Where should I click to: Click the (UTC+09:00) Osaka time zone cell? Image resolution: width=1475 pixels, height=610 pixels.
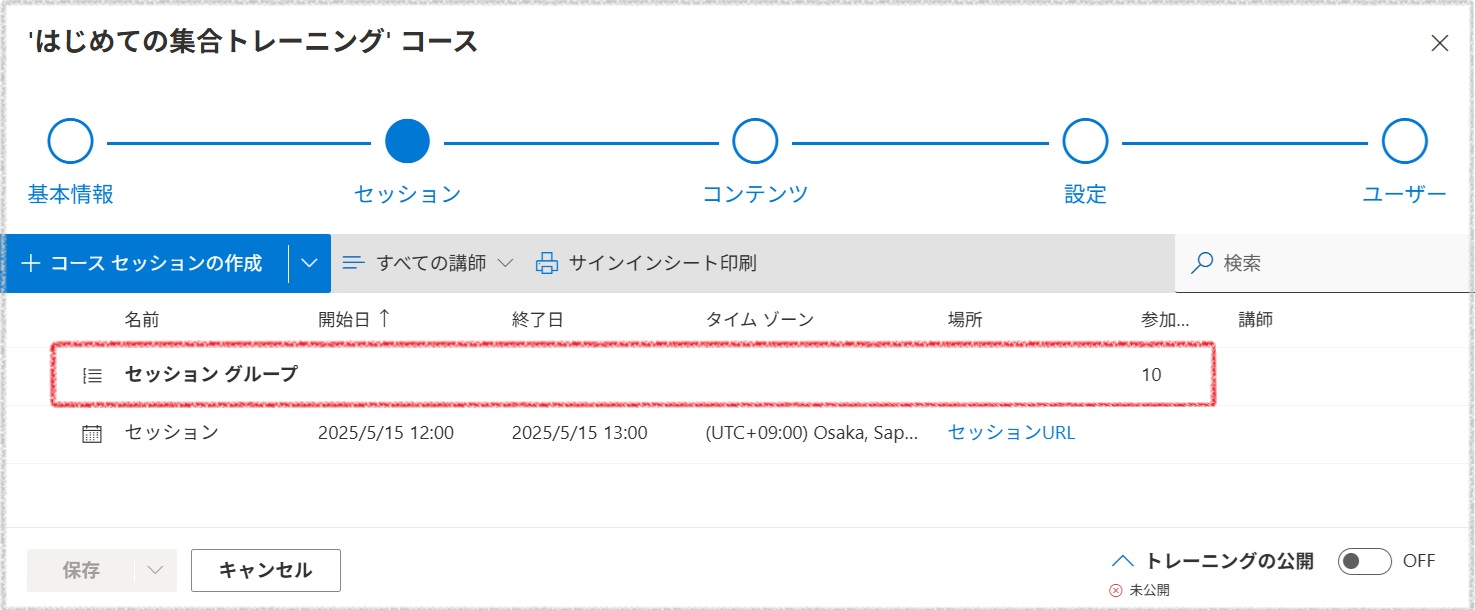812,433
